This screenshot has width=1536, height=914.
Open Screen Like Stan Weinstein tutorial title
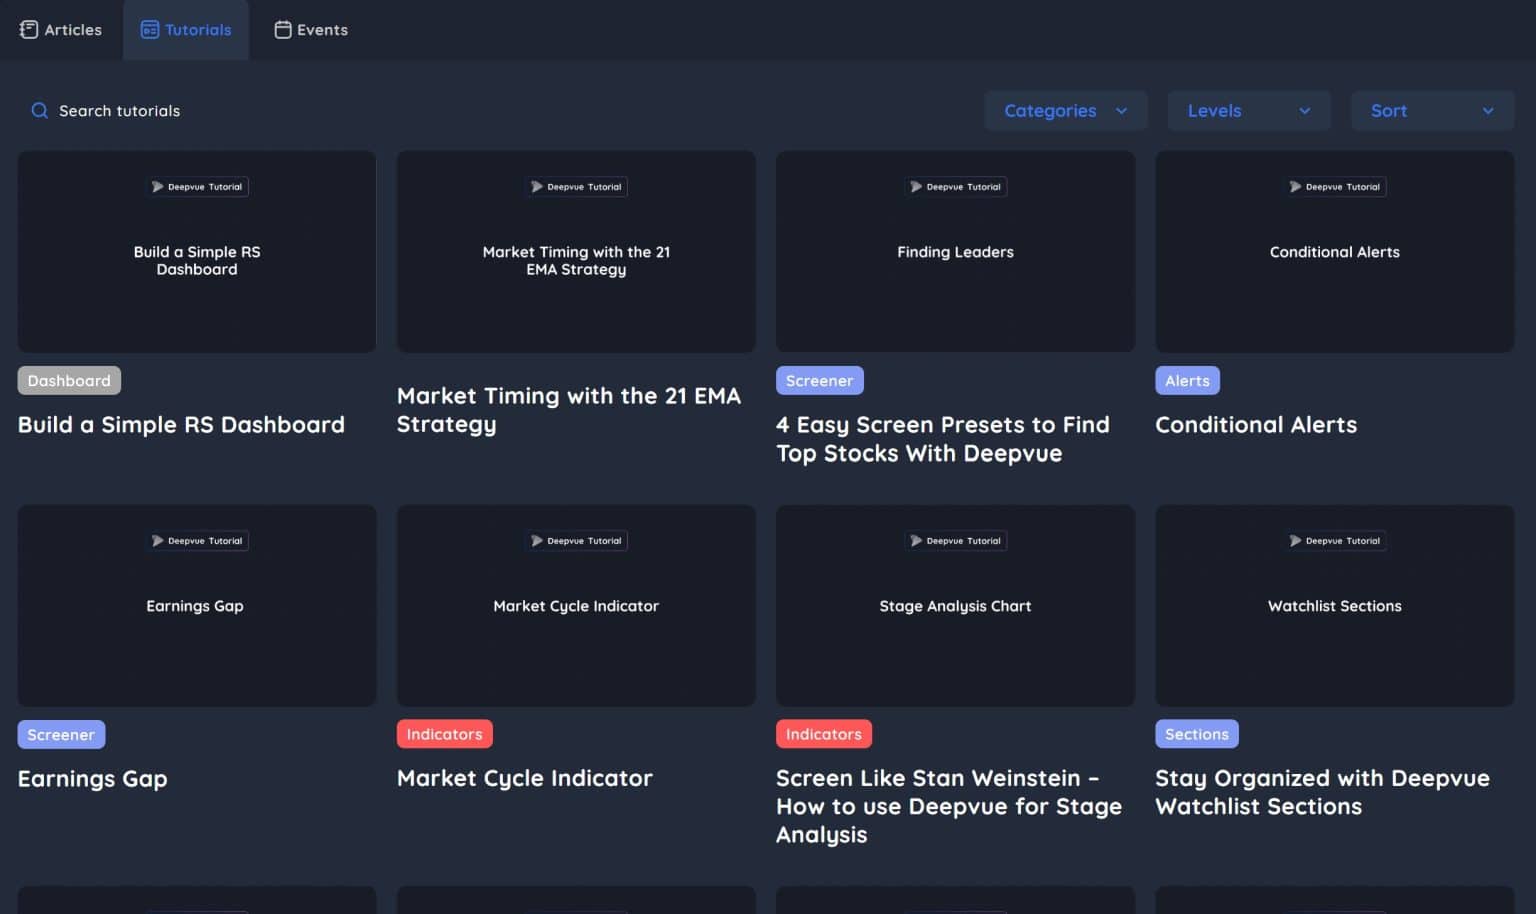(949, 806)
